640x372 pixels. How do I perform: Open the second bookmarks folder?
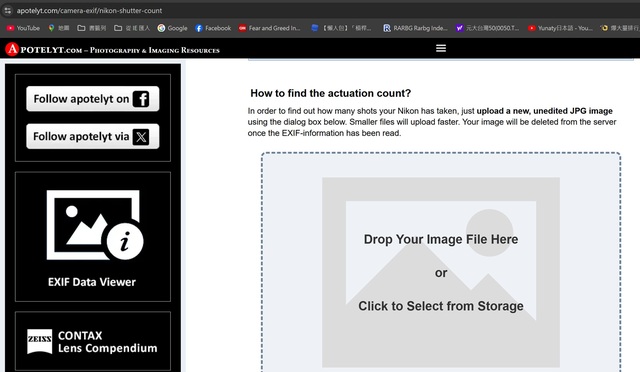pyautogui.click(x=132, y=28)
